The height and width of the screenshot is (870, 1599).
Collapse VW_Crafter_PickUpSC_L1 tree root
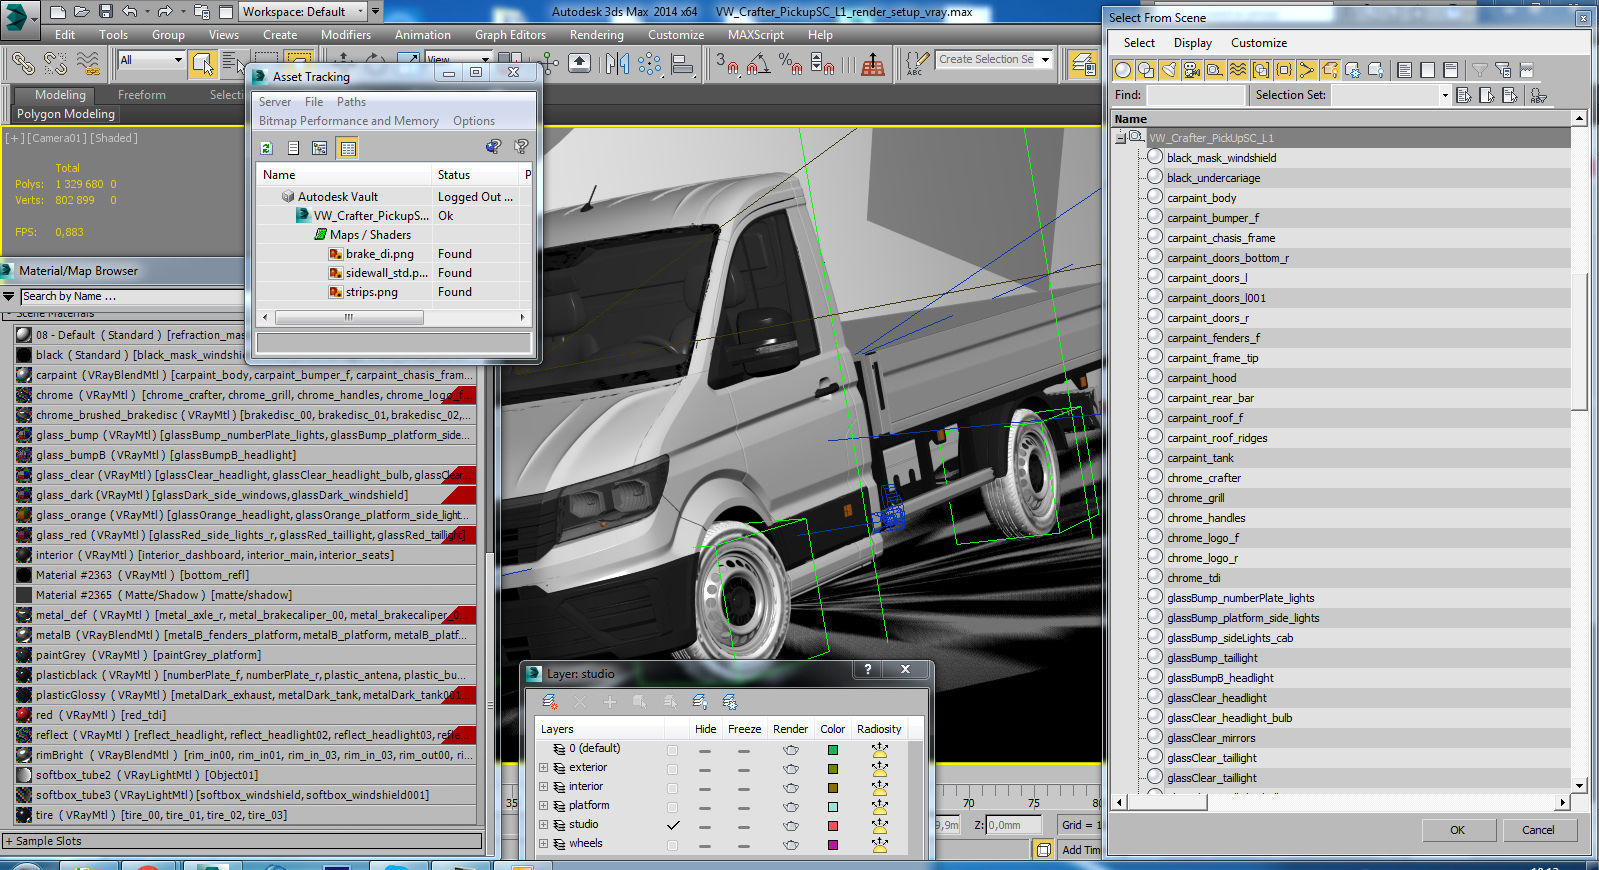tap(1121, 138)
